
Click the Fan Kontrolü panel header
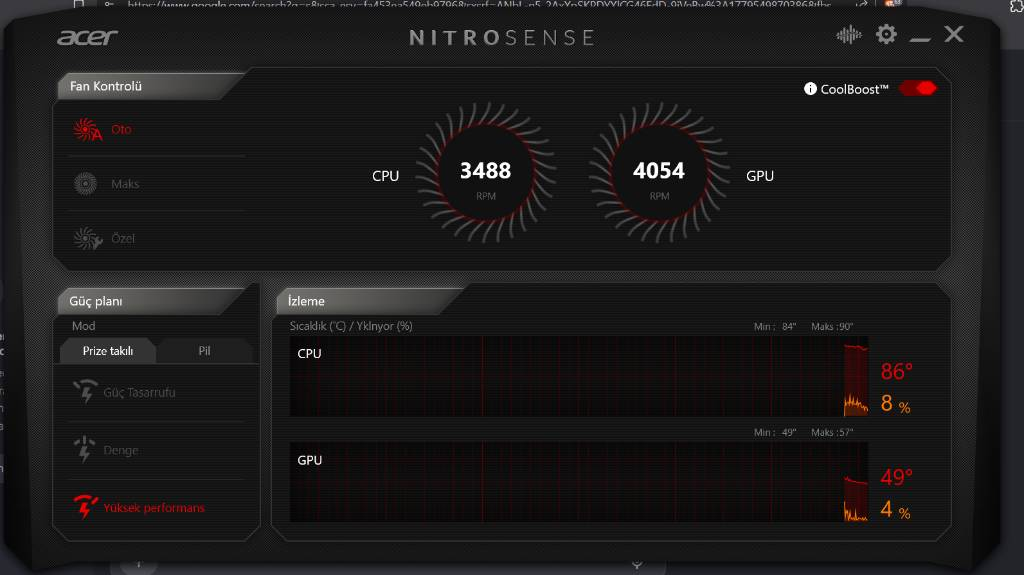pos(150,86)
